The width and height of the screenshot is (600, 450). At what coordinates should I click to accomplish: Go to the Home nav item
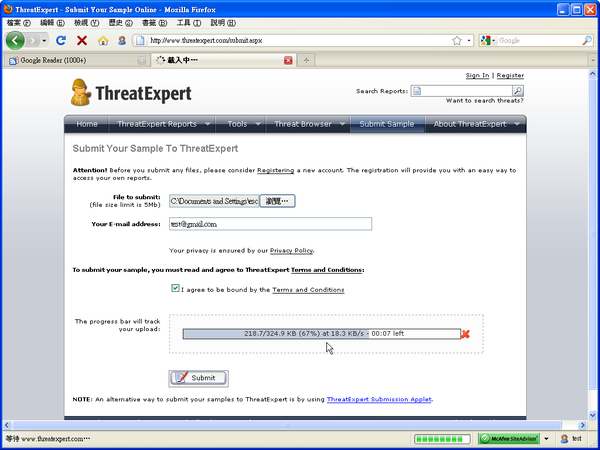pos(87,124)
